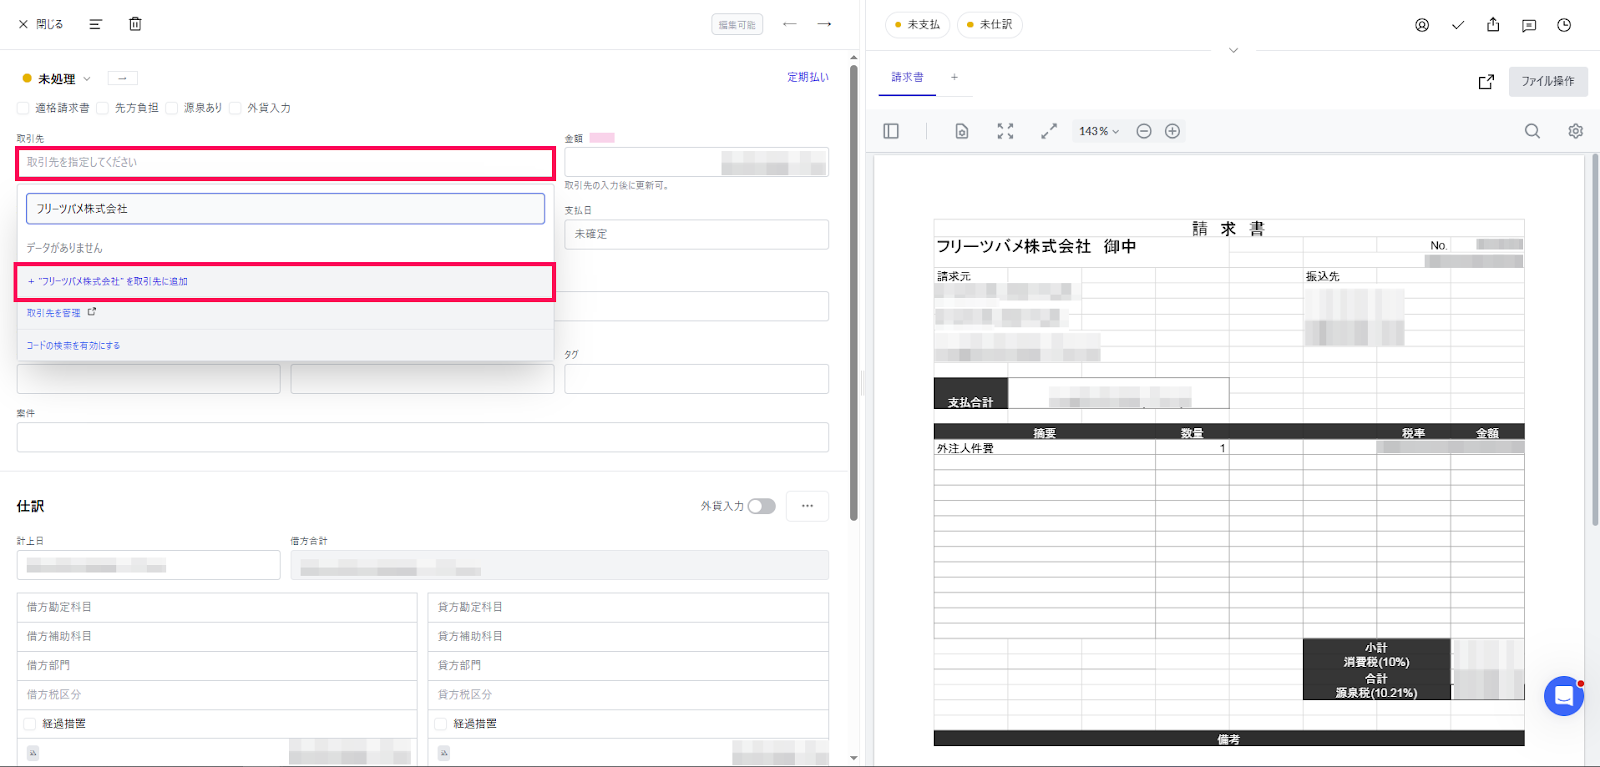Add フリーツバメ株式会社 as new 取引先
The height and width of the screenshot is (767, 1600).
coord(285,282)
